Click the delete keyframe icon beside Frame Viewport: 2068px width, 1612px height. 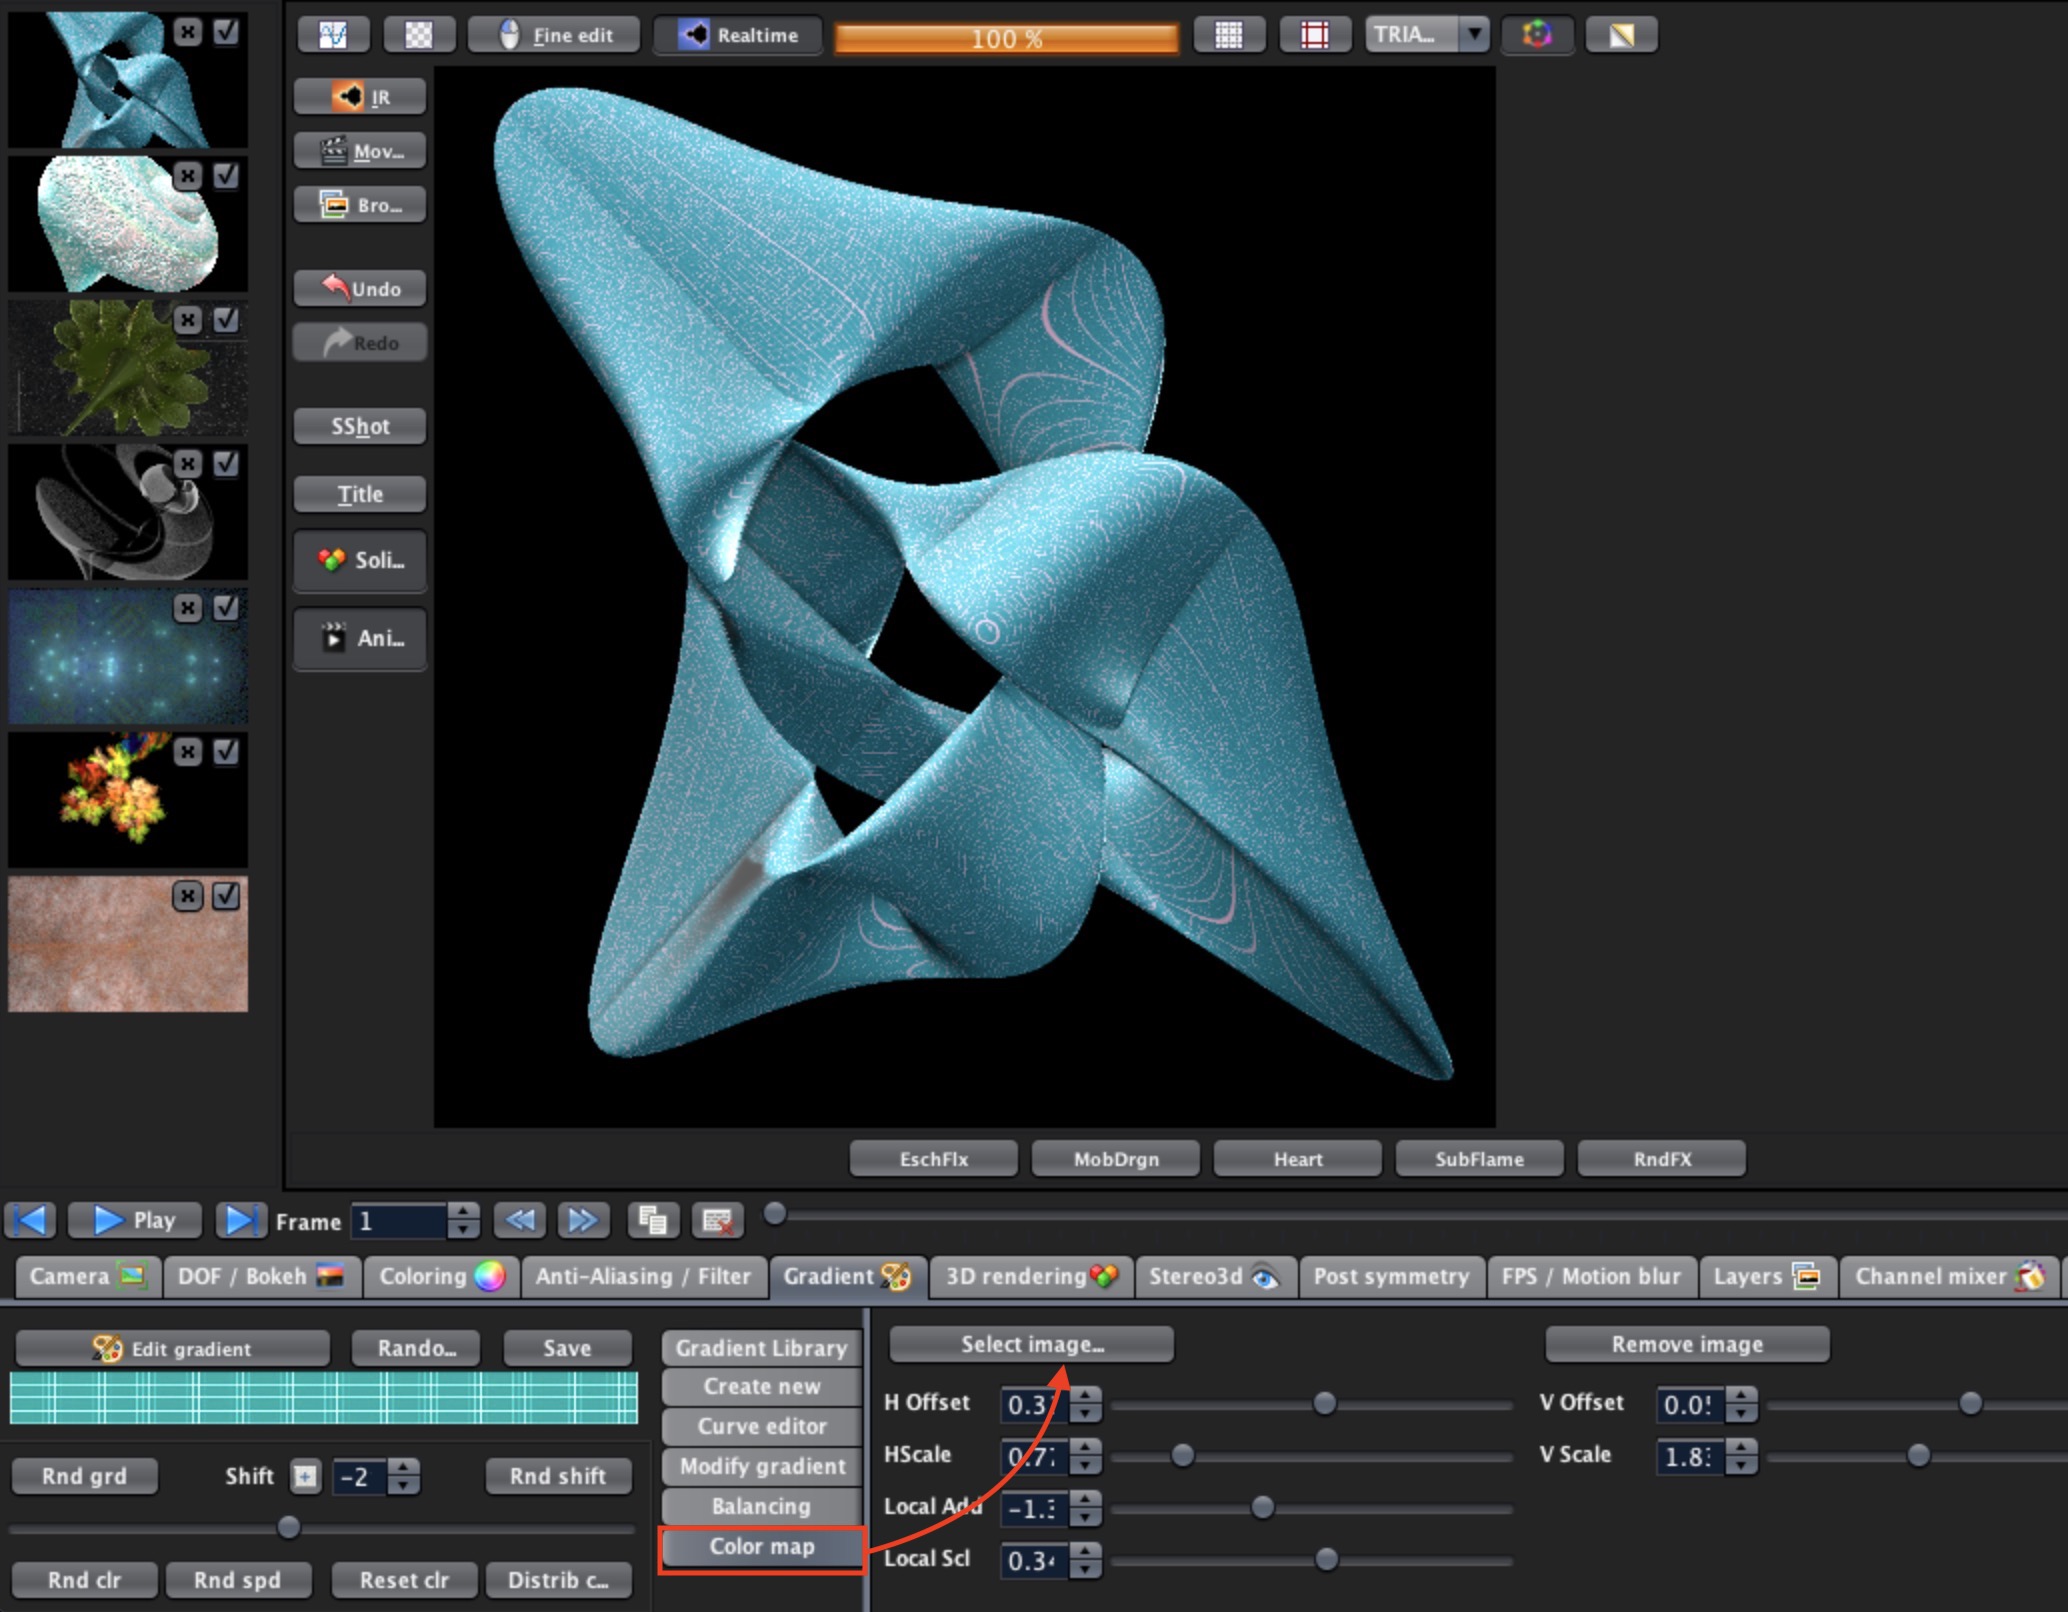pos(717,1220)
